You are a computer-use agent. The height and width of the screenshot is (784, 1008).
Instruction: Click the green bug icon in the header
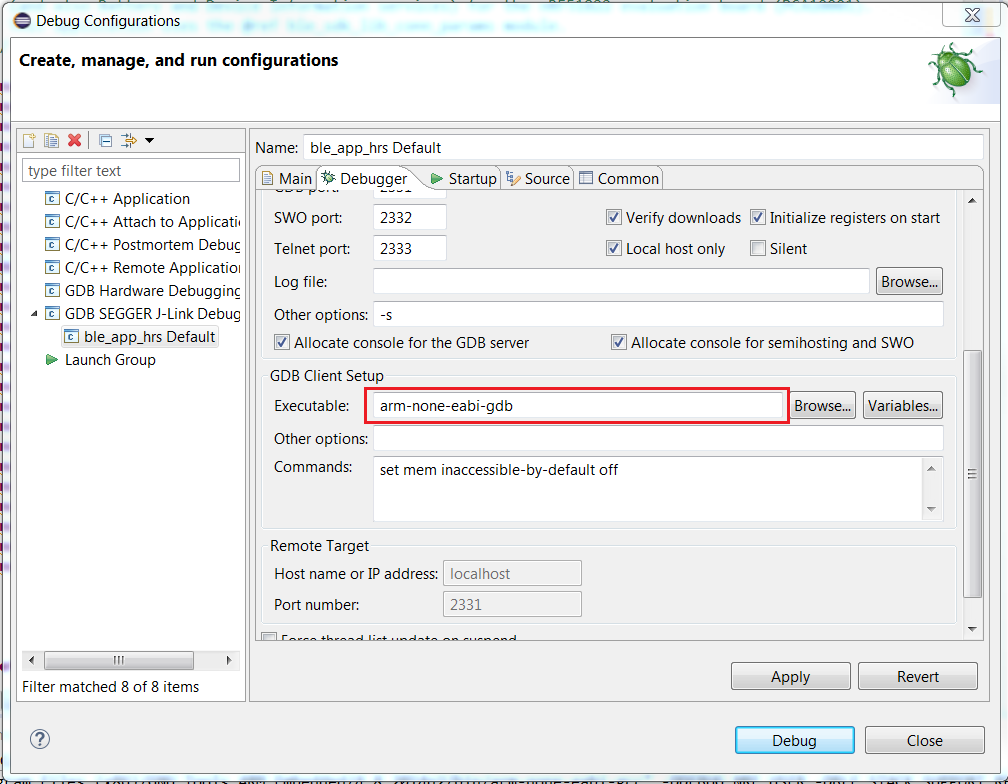[x=955, y=69]
